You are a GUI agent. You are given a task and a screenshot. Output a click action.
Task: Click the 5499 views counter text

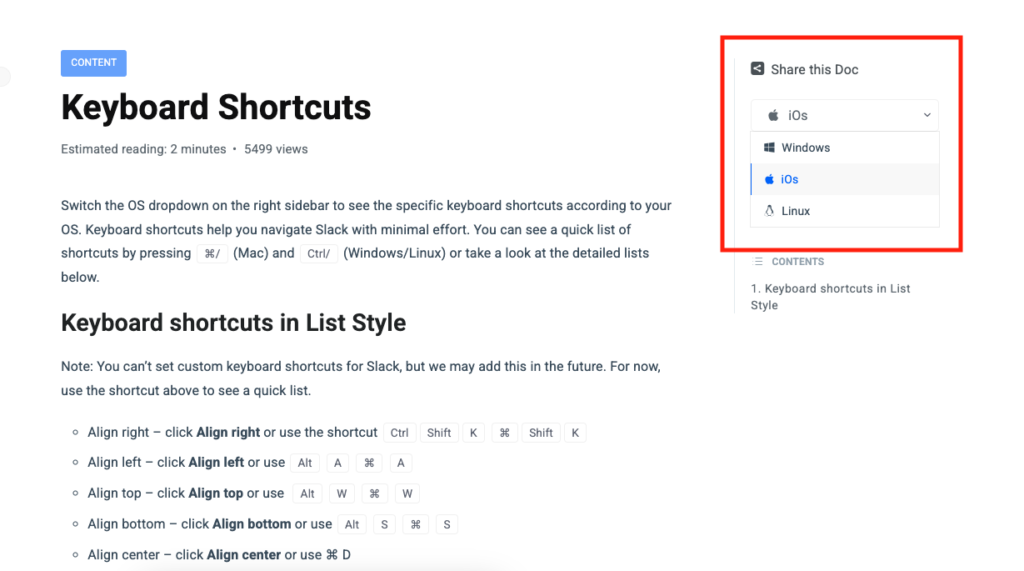pos(276,149)
